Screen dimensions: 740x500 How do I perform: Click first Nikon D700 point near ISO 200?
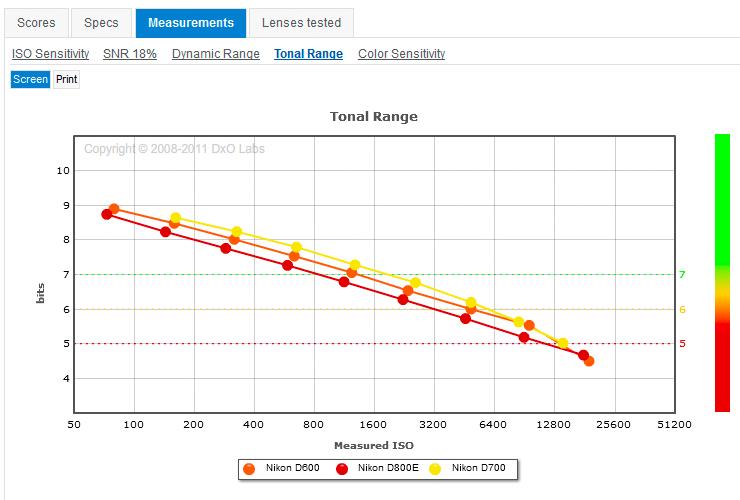(176, 218)
